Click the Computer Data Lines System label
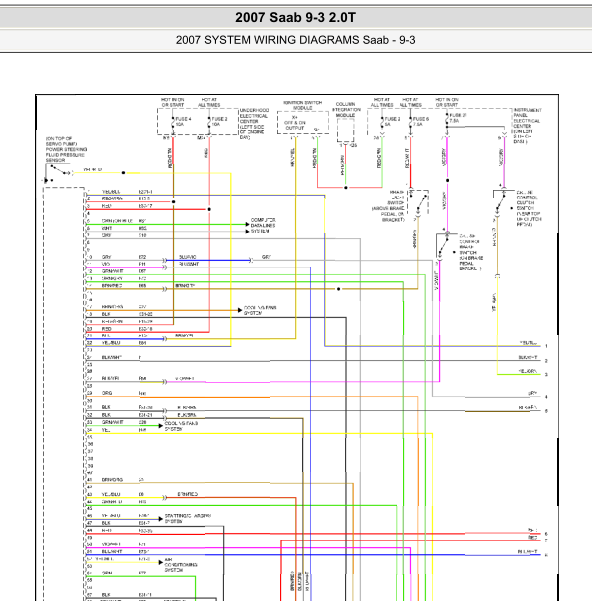The image size is (592, 601). (263, 226)
